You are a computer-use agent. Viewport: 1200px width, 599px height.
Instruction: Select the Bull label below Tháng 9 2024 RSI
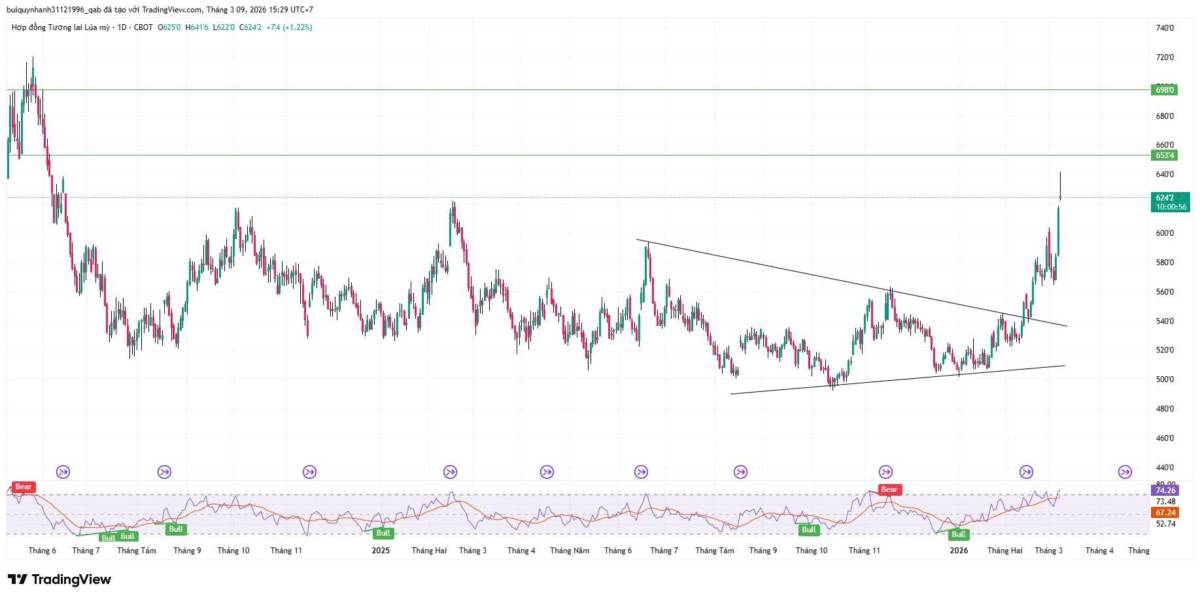pyautogui.click(x=177, y=528)
